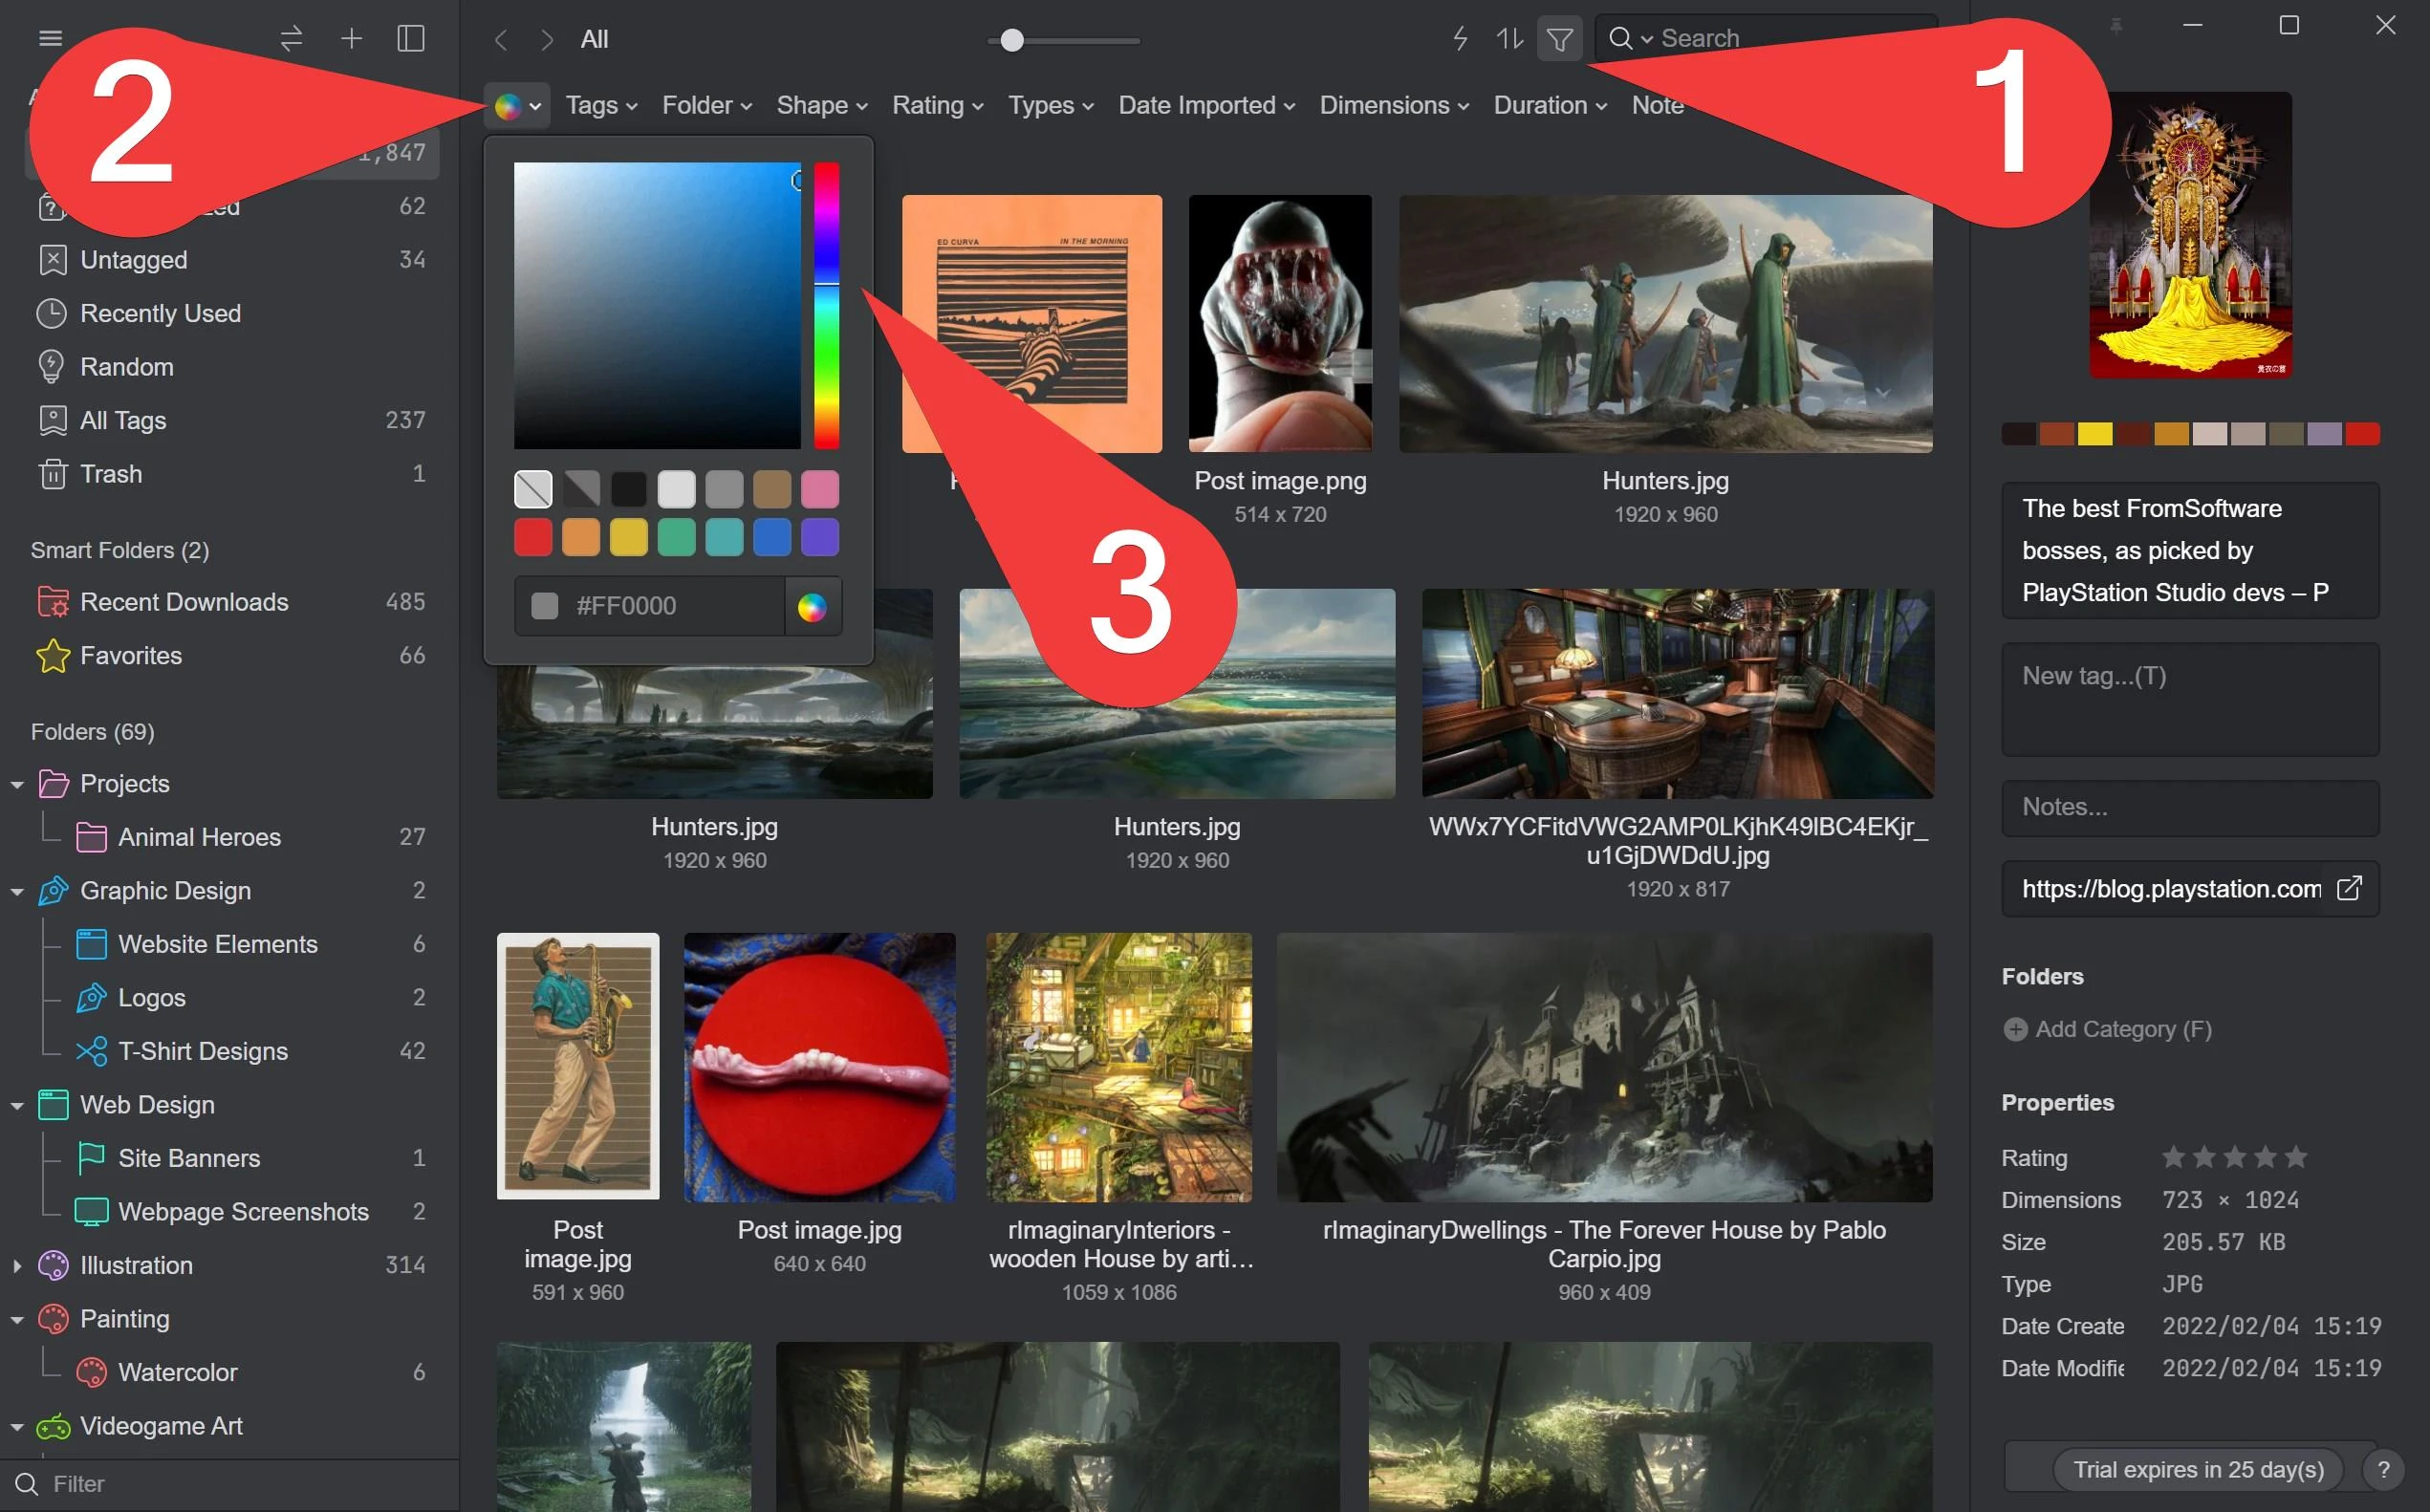Collapse the Projects folder arrow
2430x1512 pixels.
17,785
